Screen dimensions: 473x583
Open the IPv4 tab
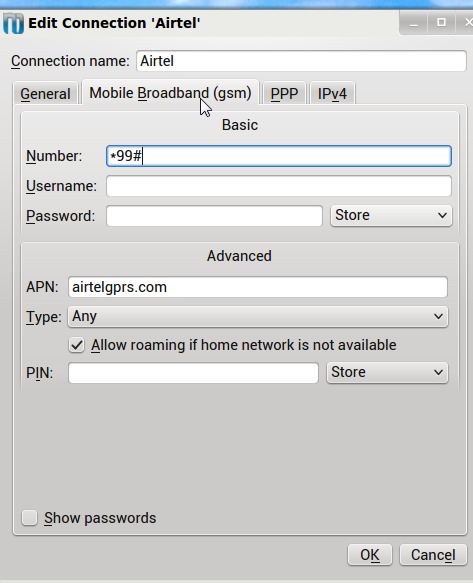332,93
